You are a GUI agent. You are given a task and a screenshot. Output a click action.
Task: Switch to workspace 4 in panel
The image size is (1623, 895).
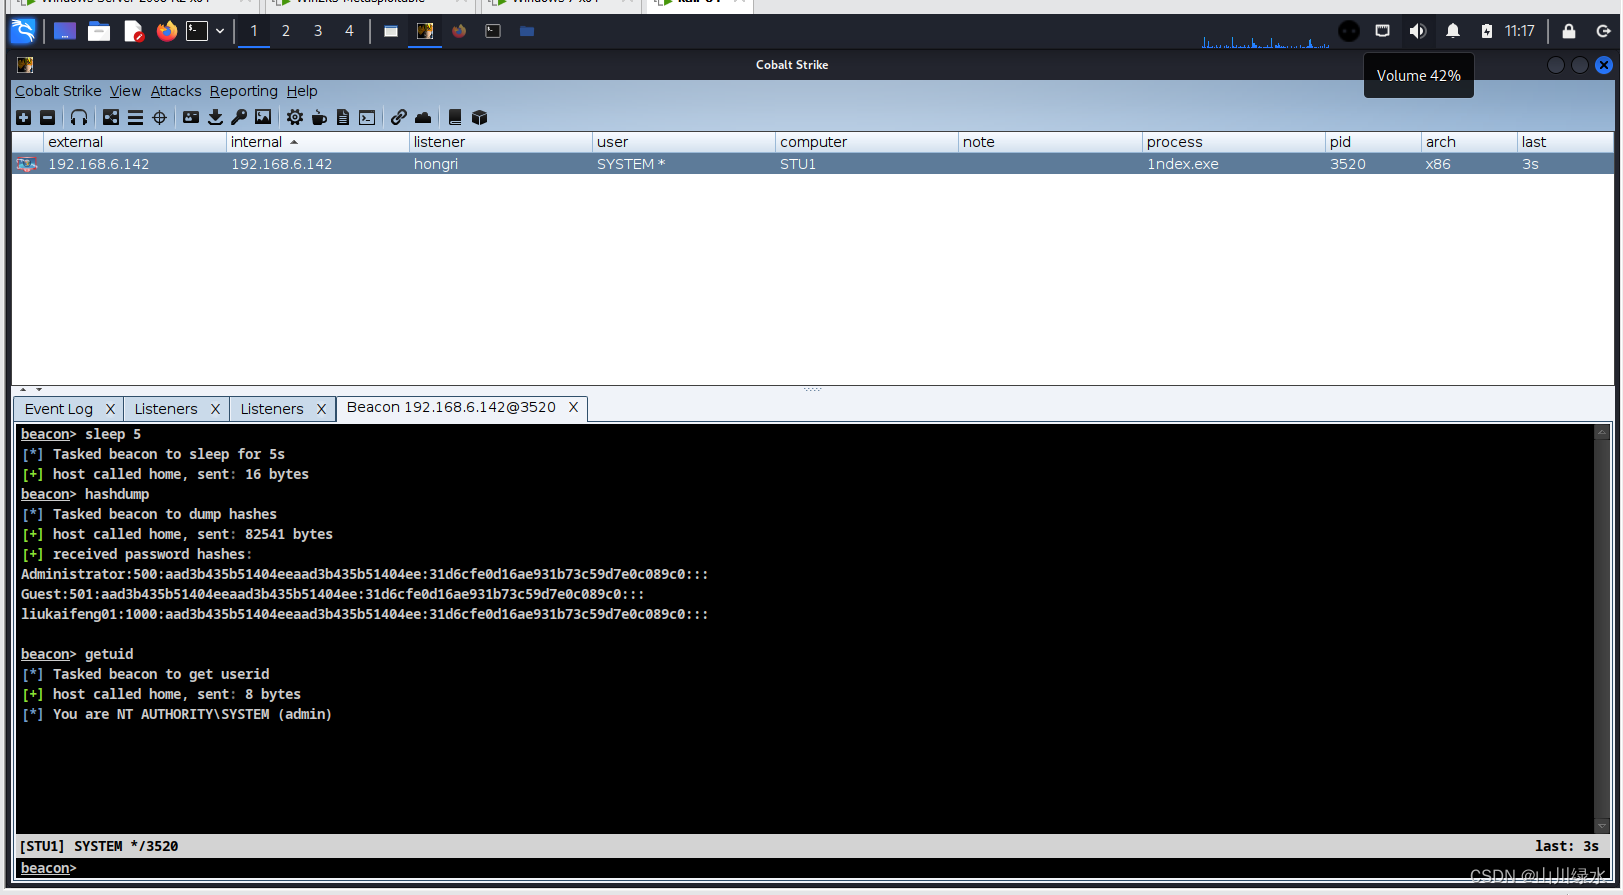coord(349,31)
